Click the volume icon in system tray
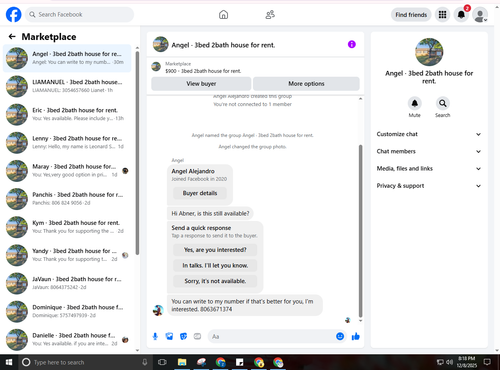The height and width of the screenshot is (370, 500). coord(450,362)
